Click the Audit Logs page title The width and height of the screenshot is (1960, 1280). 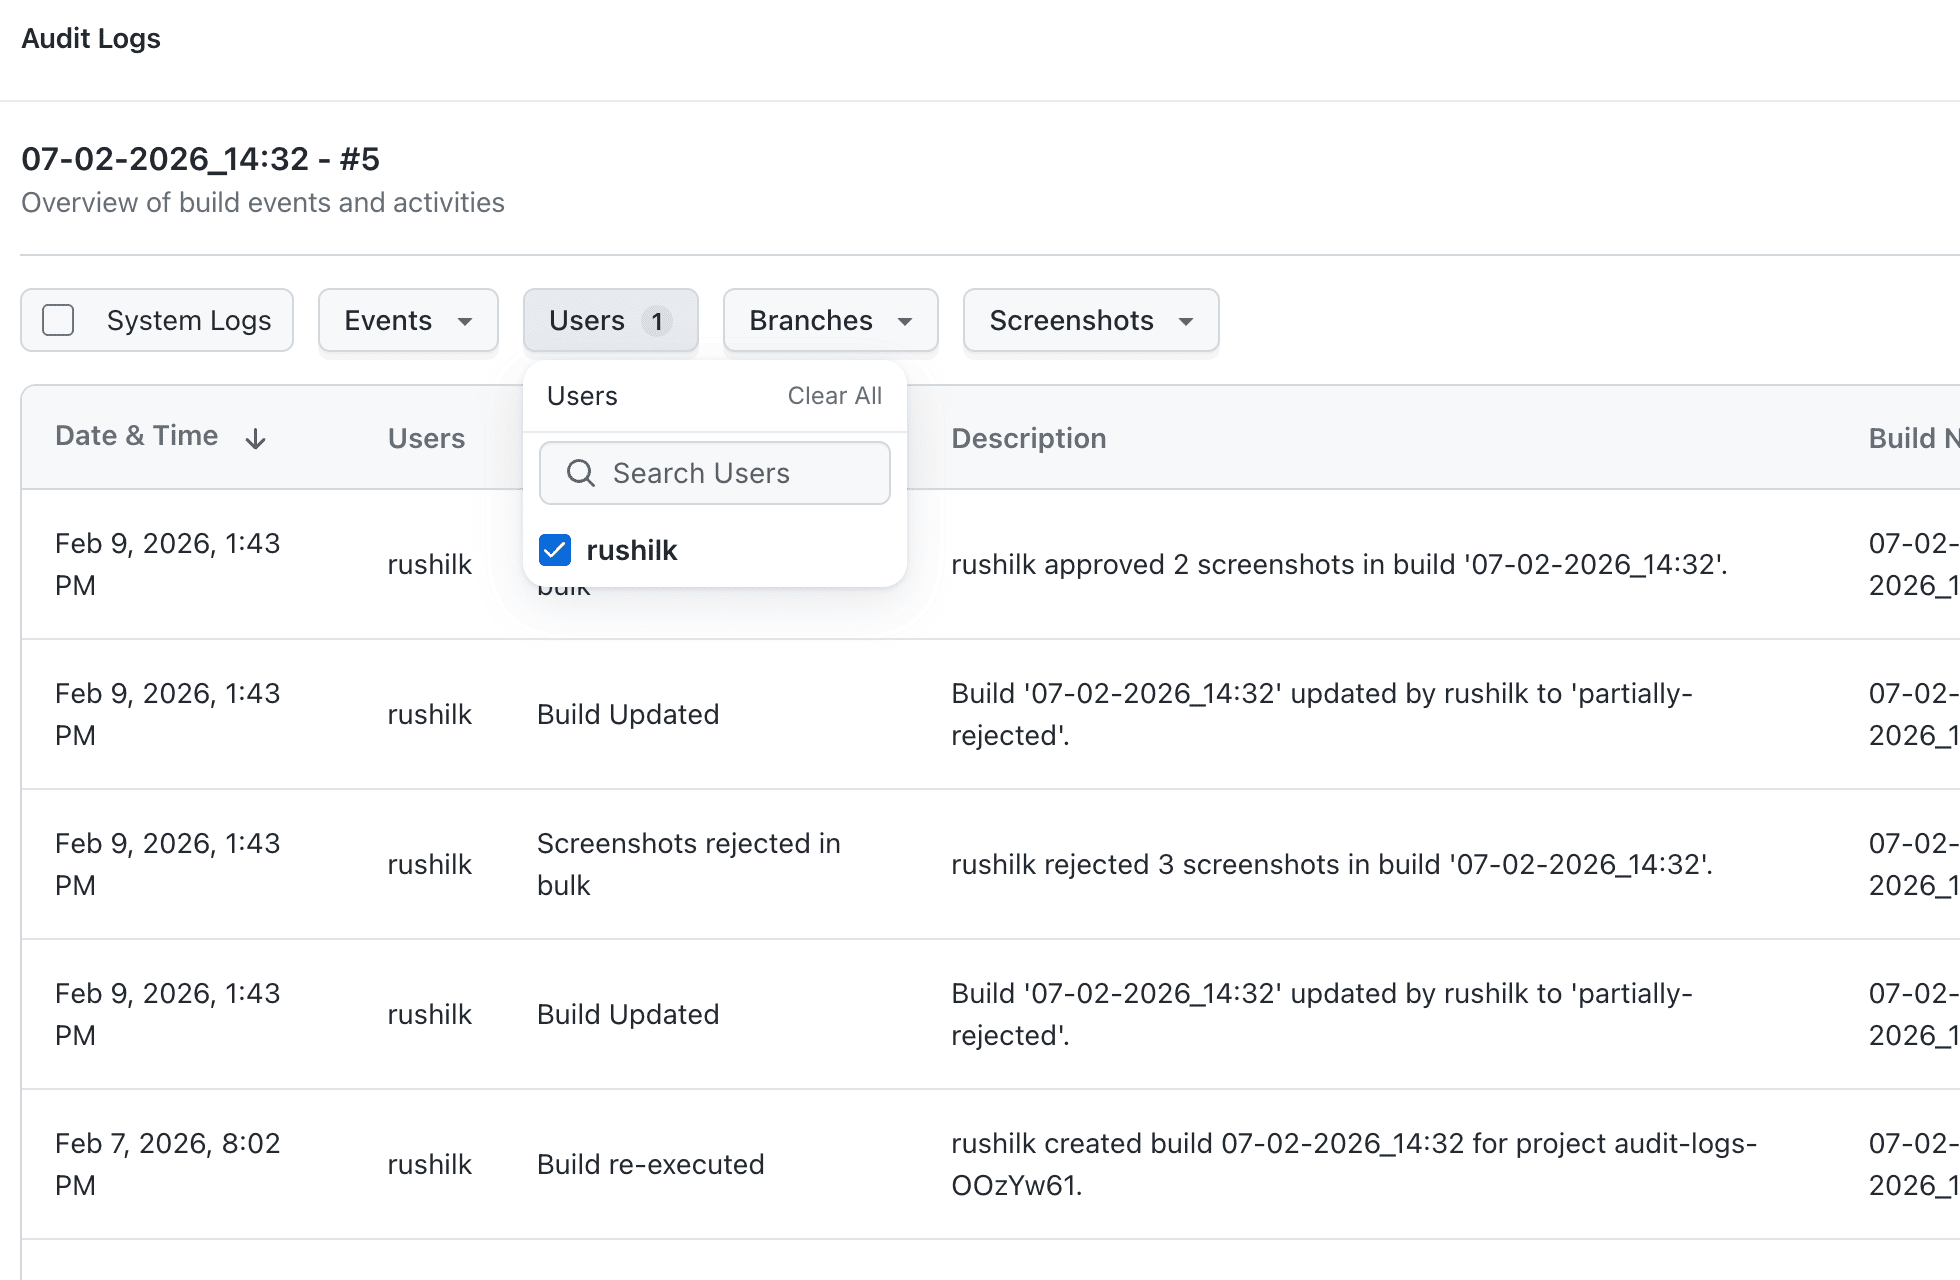[x=91, y=38]
